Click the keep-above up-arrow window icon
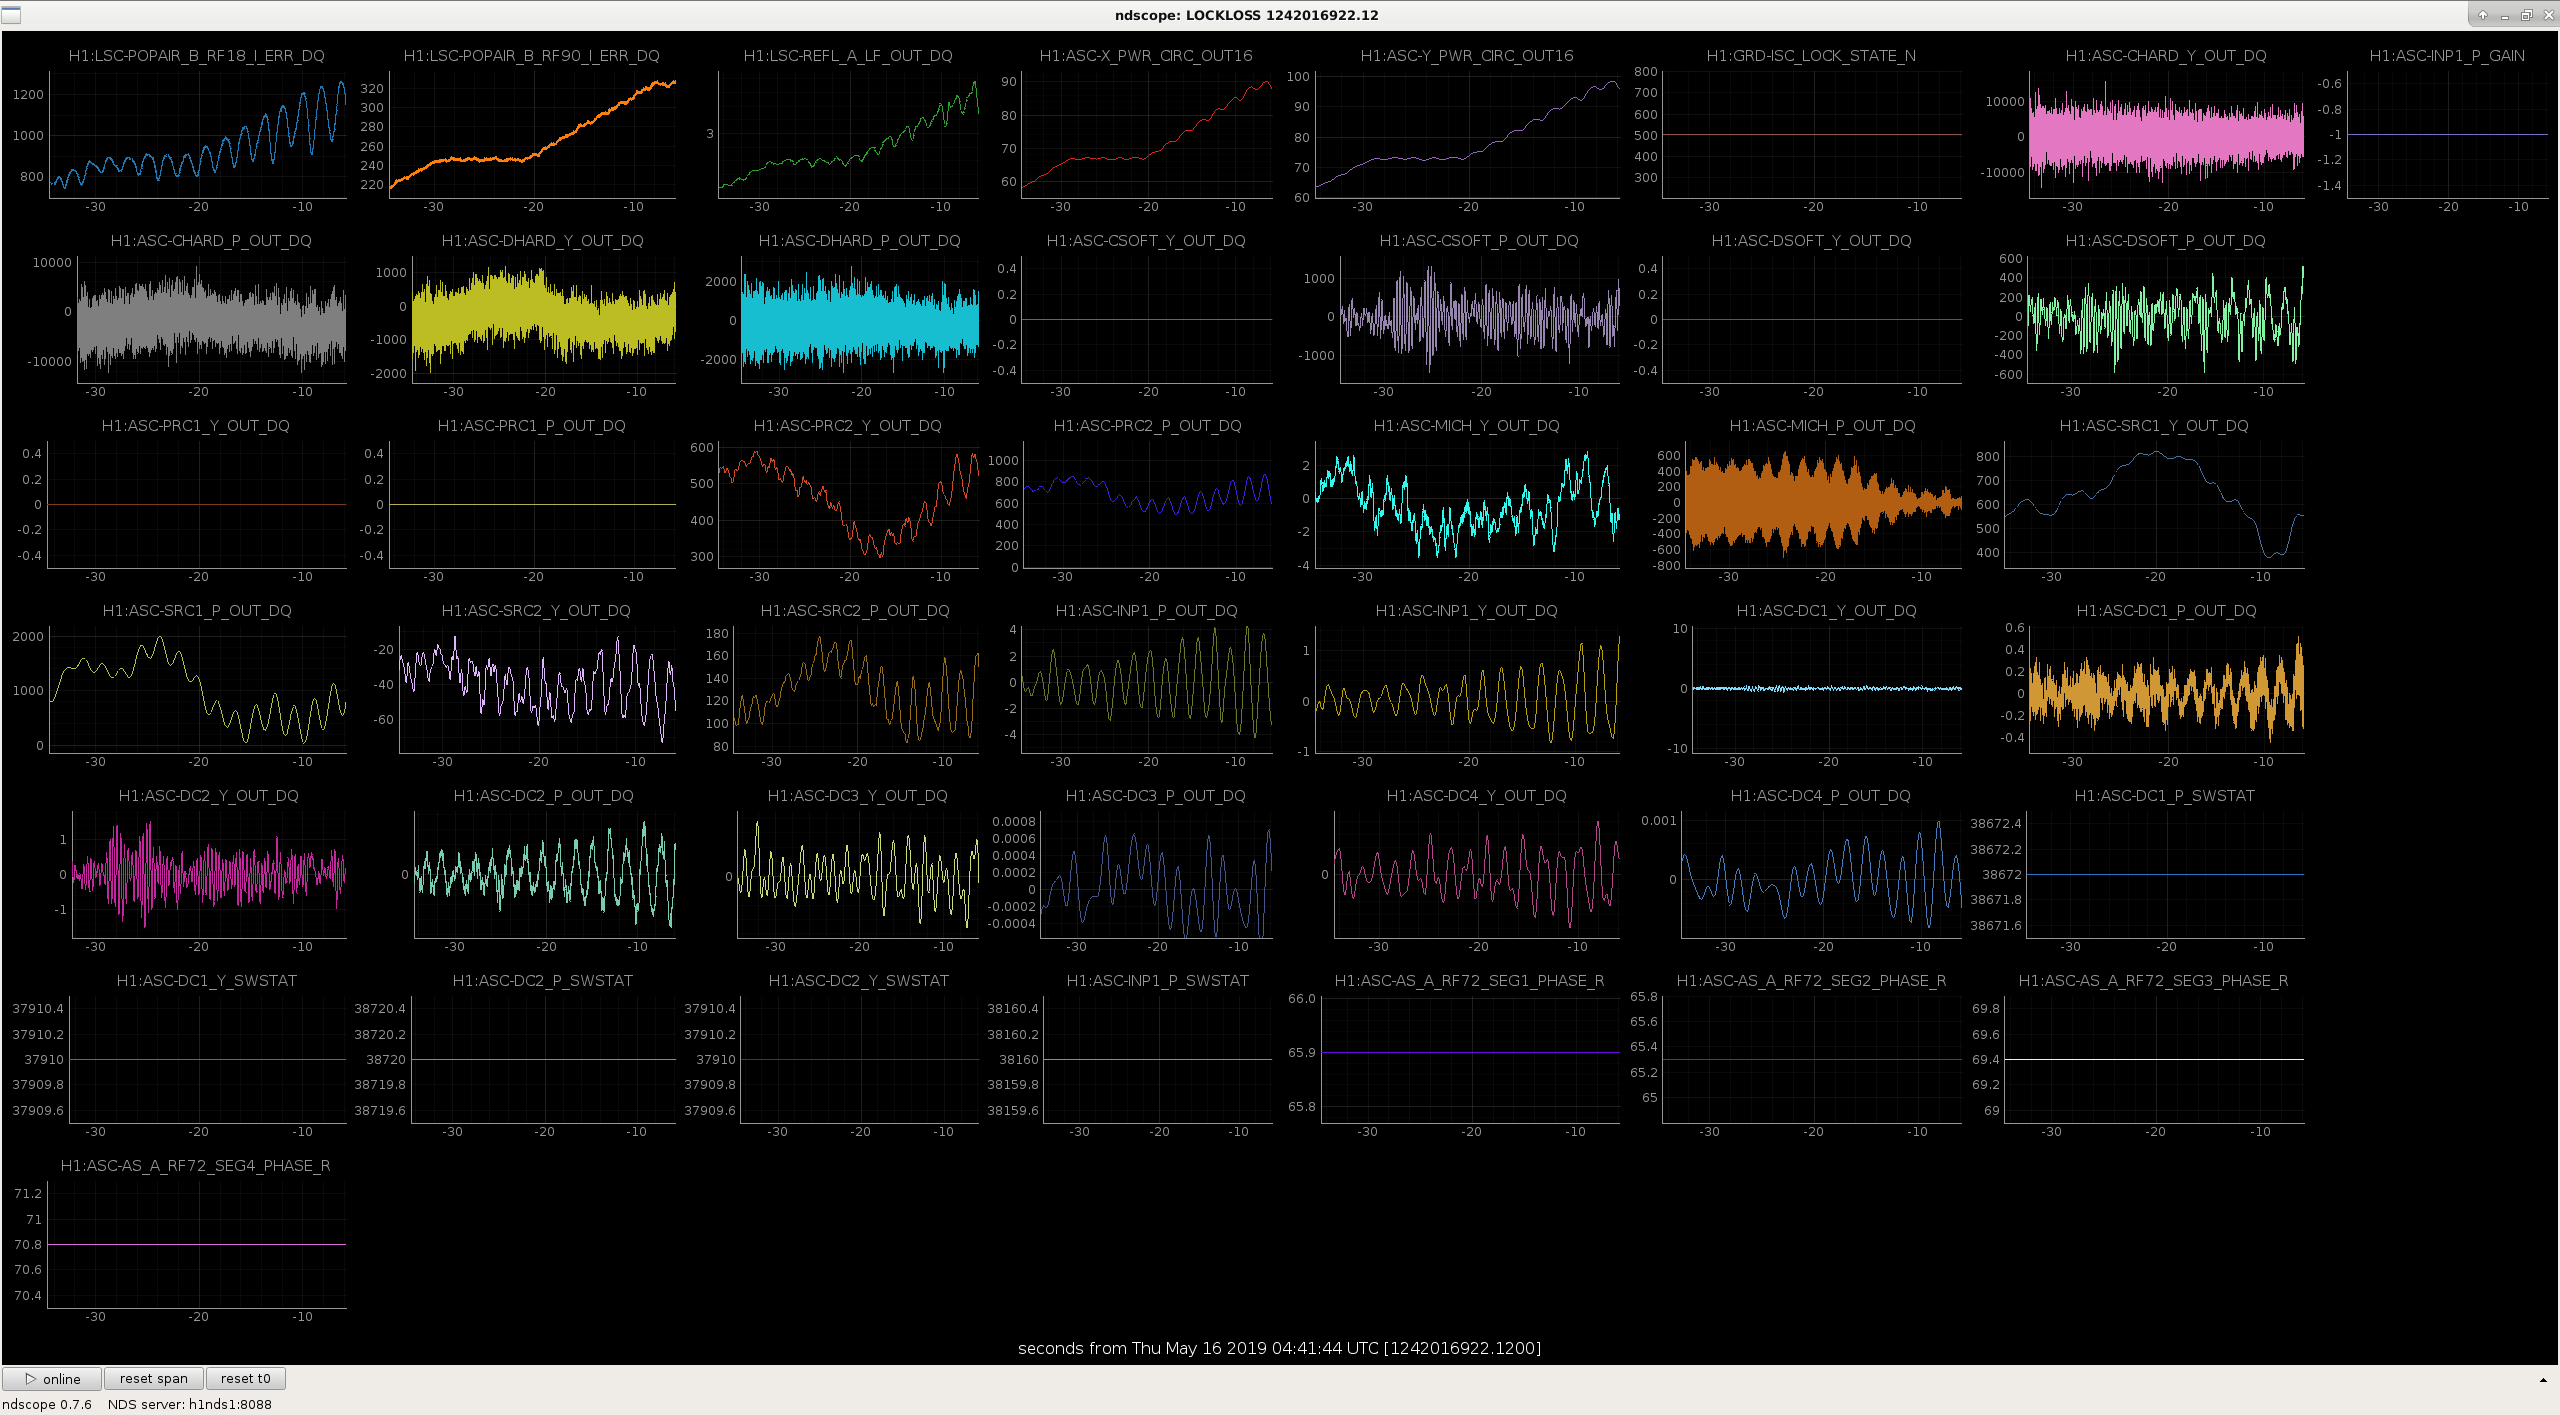 [x=2482, y=15]
